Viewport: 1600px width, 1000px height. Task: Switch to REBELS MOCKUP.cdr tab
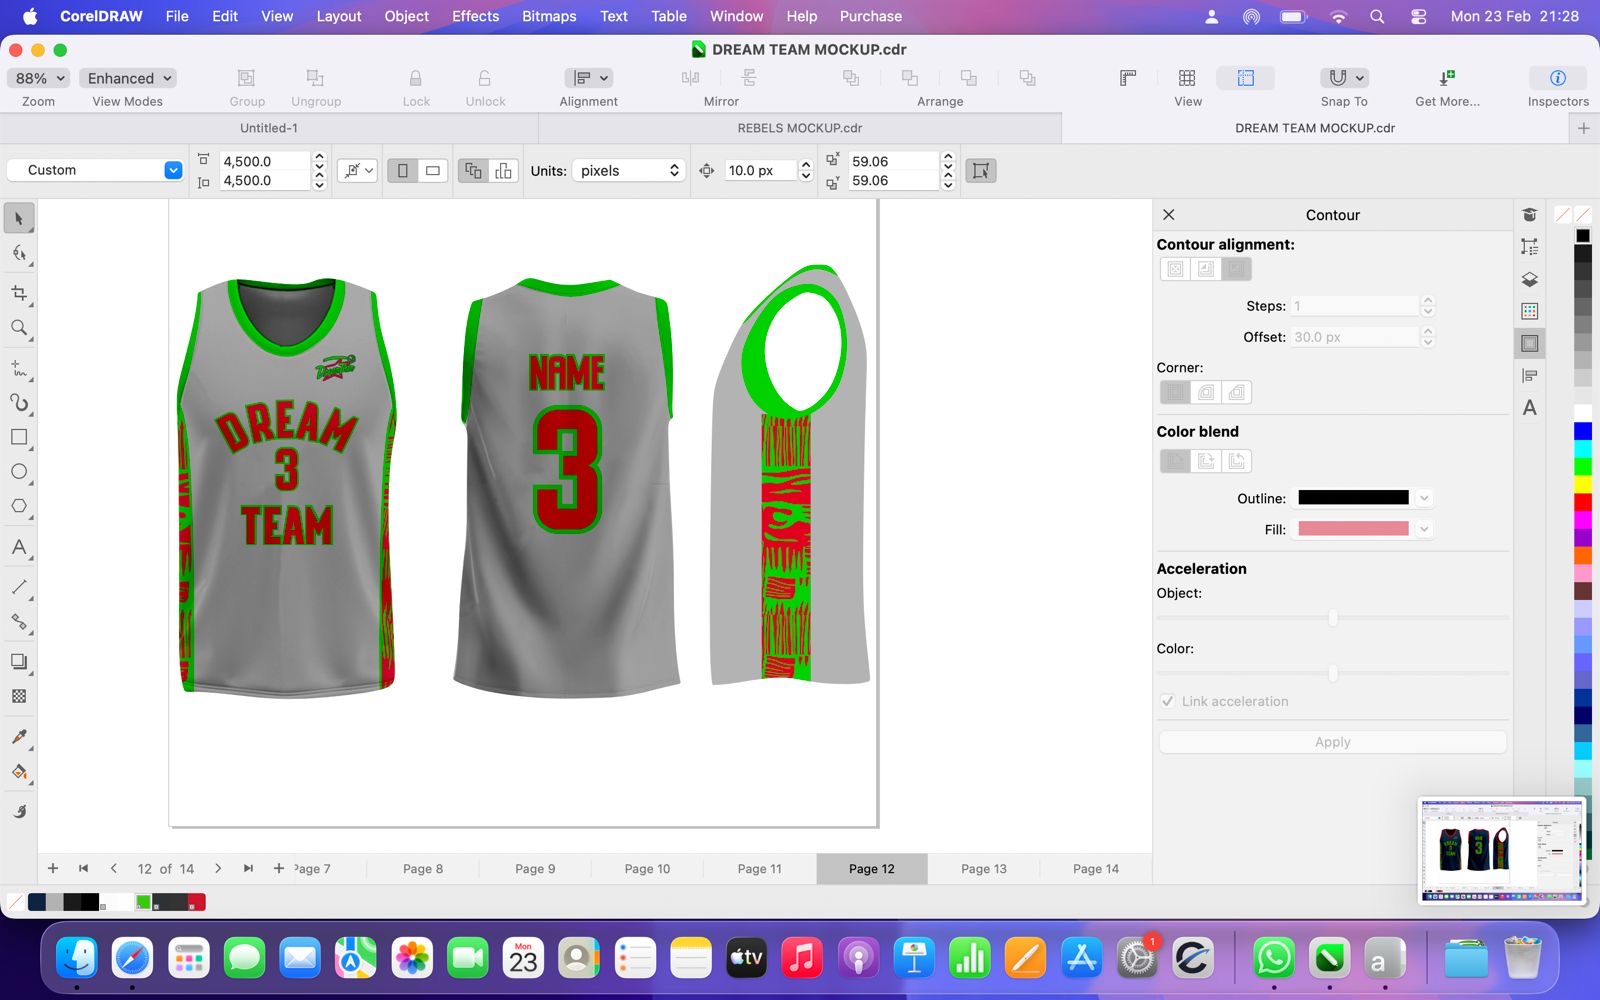tap(799, 128)
